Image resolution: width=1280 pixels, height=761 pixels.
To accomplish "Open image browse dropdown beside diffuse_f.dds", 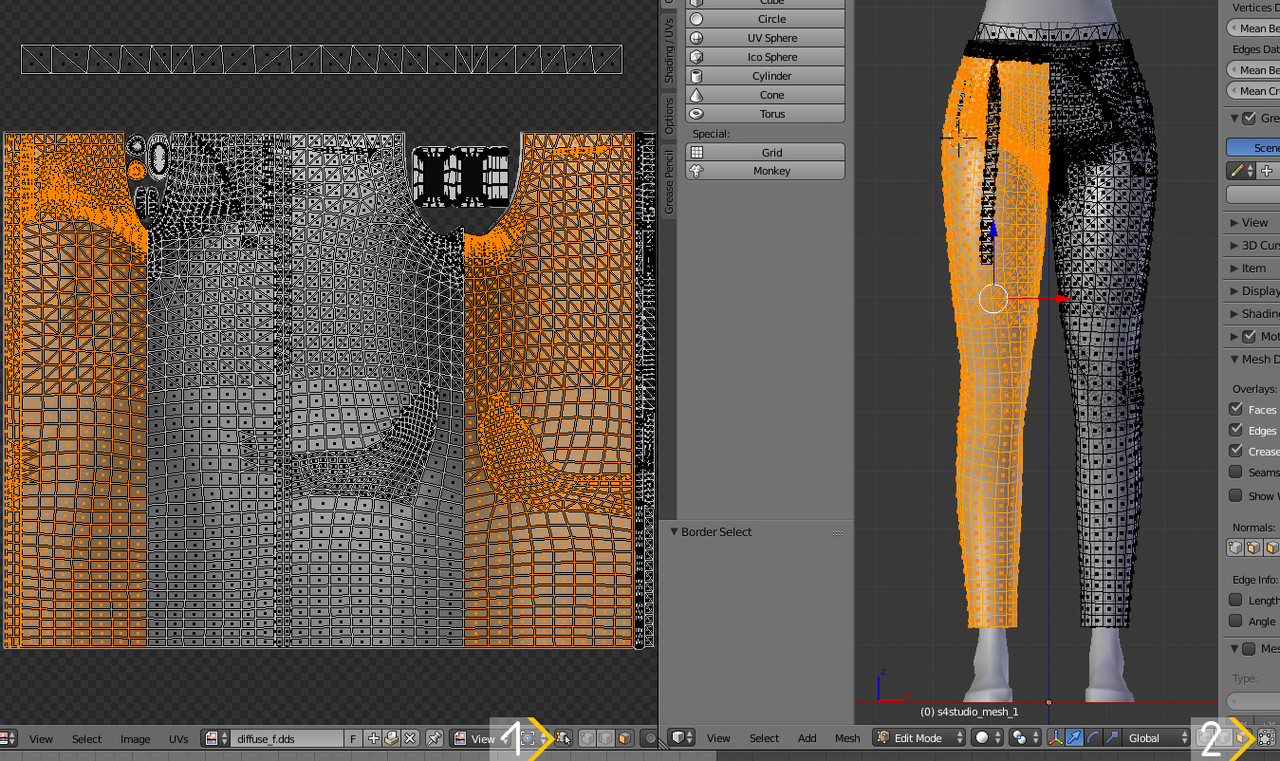I will tap(214, 739).
